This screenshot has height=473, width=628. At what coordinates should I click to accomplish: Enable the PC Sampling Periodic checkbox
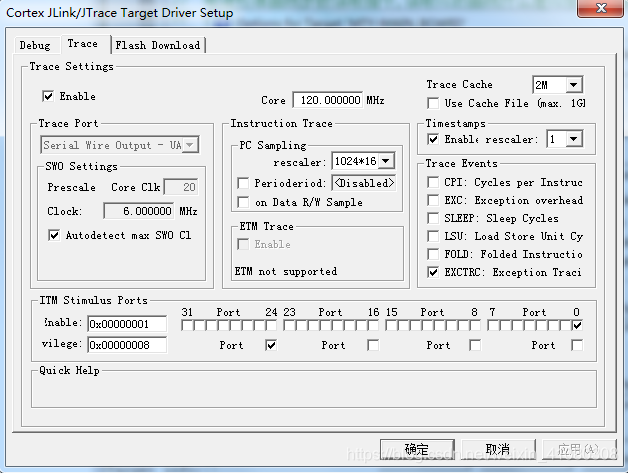pos(243,183)
